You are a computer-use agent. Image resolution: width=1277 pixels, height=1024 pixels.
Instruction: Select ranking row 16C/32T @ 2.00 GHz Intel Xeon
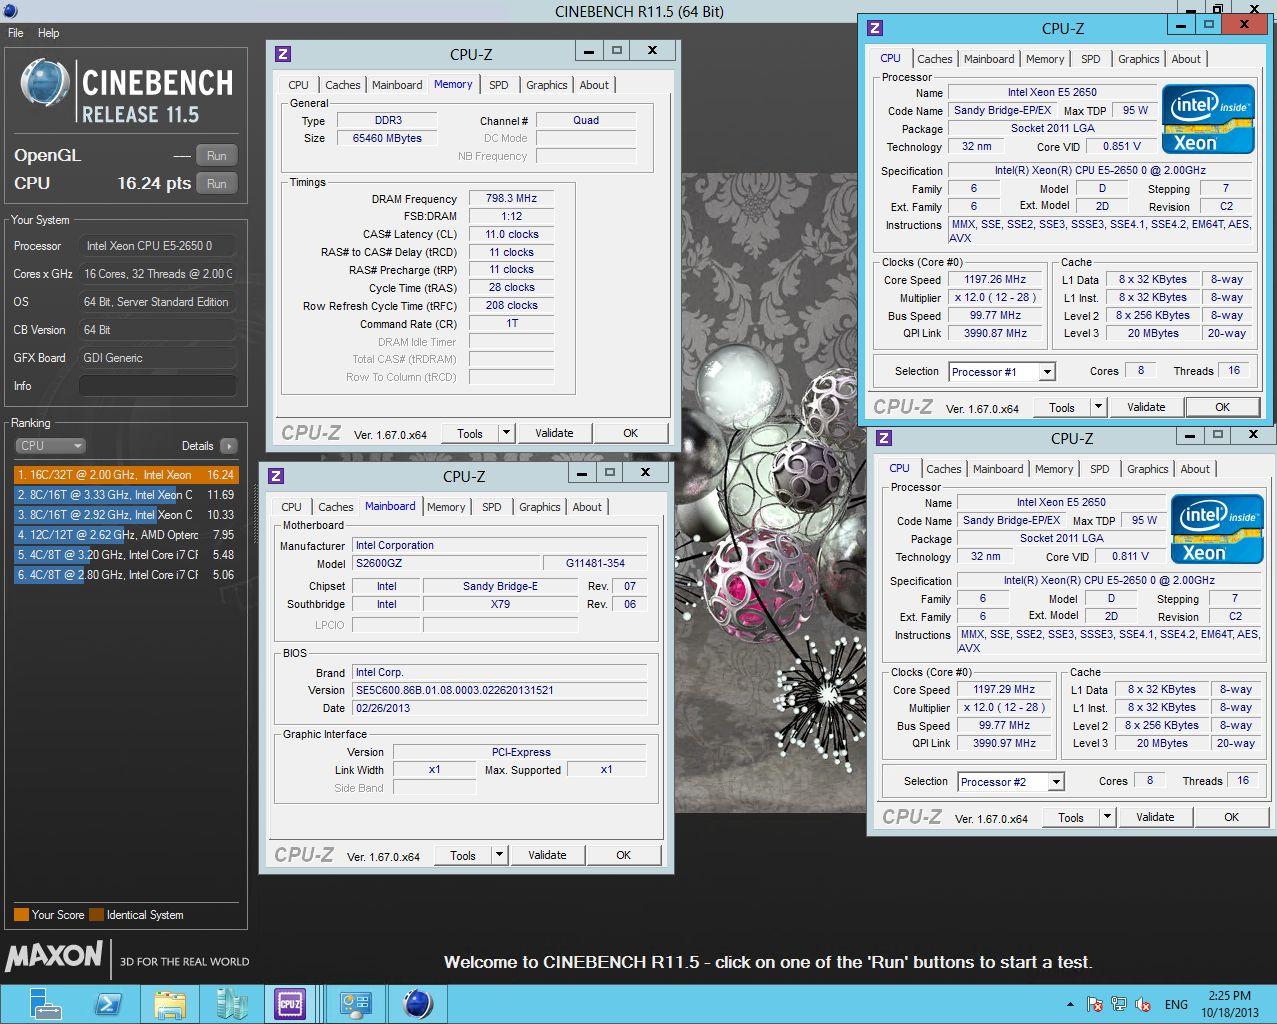tap(126, 475)
